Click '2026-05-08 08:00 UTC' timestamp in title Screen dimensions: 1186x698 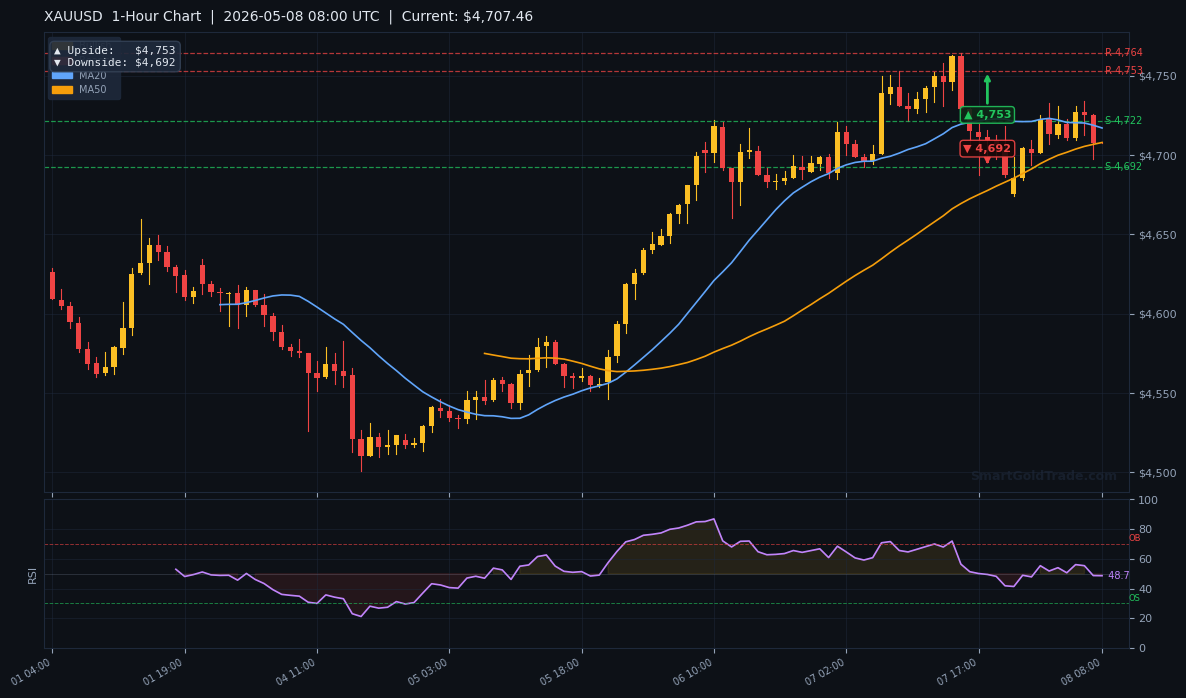(x=301, y=16)
